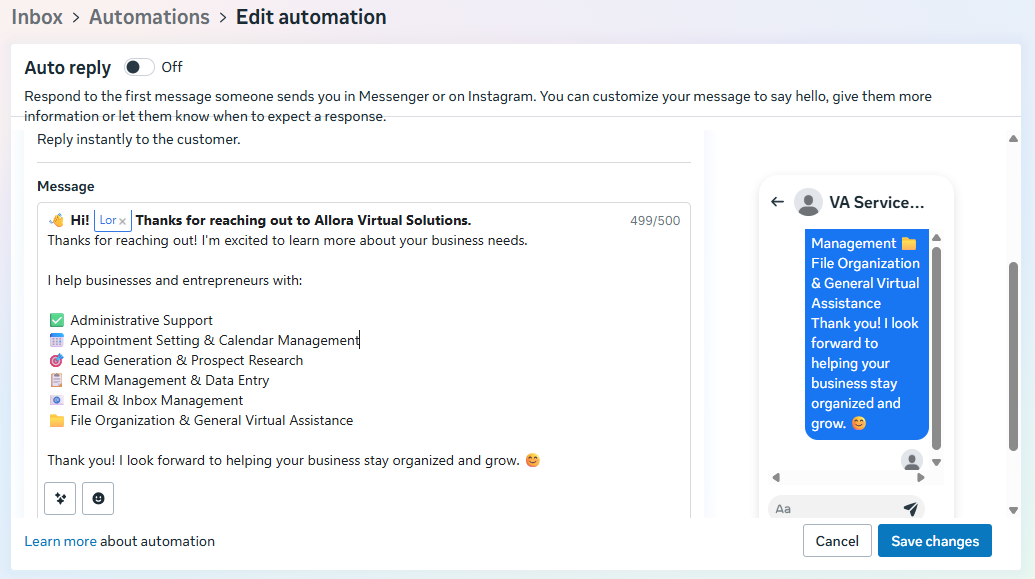Remove the 'Lor' personalization tag
The height and width of the screenshot is (579, 1035).
coord(123,221)
